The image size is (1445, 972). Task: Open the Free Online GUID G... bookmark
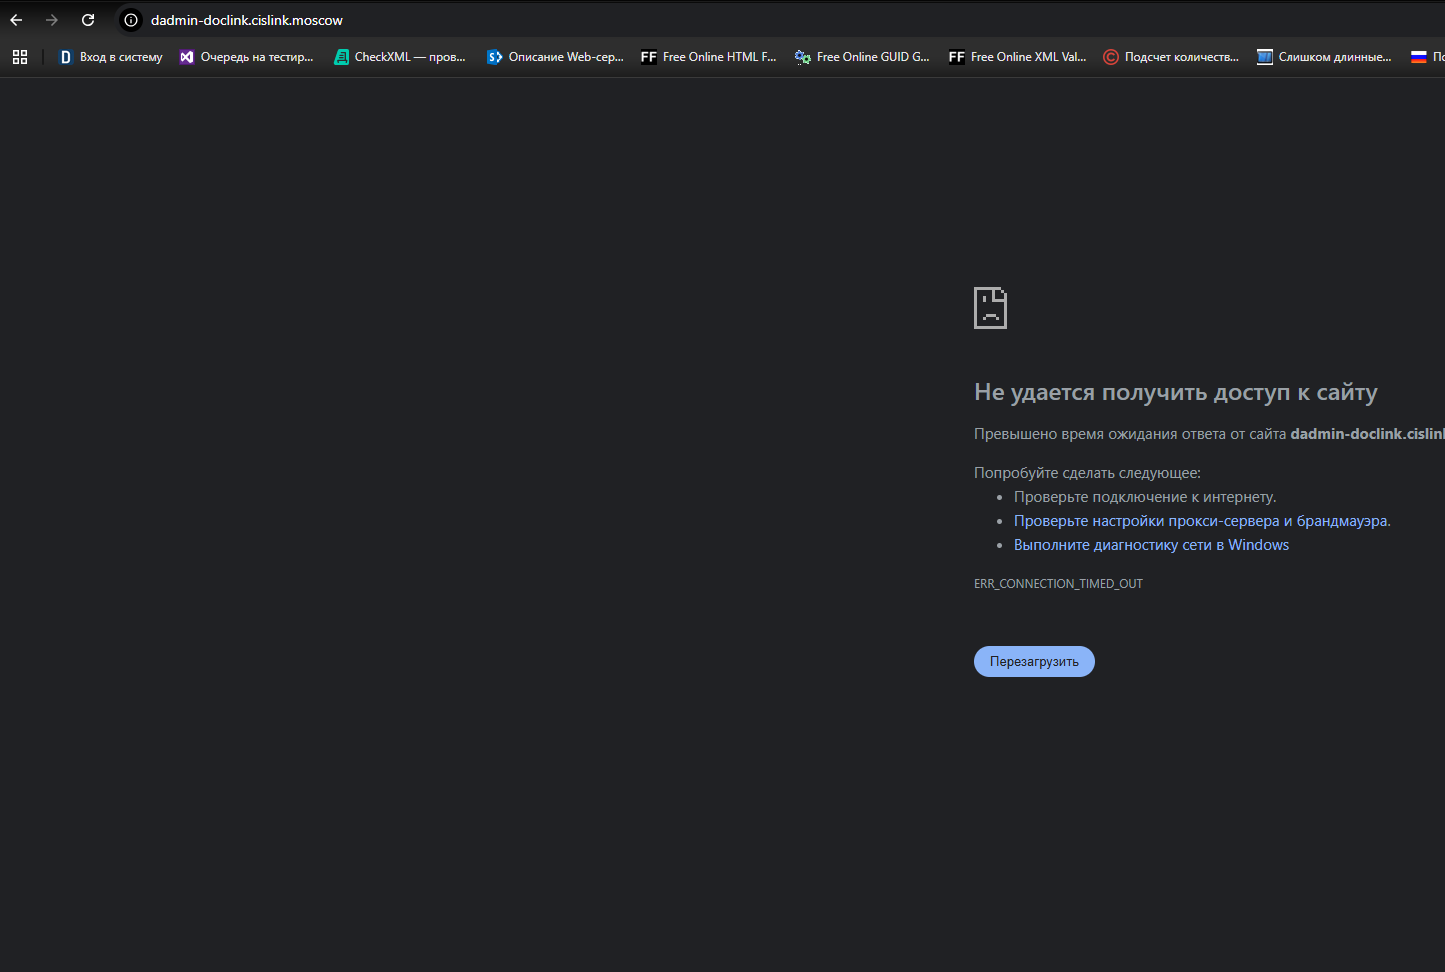point(863,57)
